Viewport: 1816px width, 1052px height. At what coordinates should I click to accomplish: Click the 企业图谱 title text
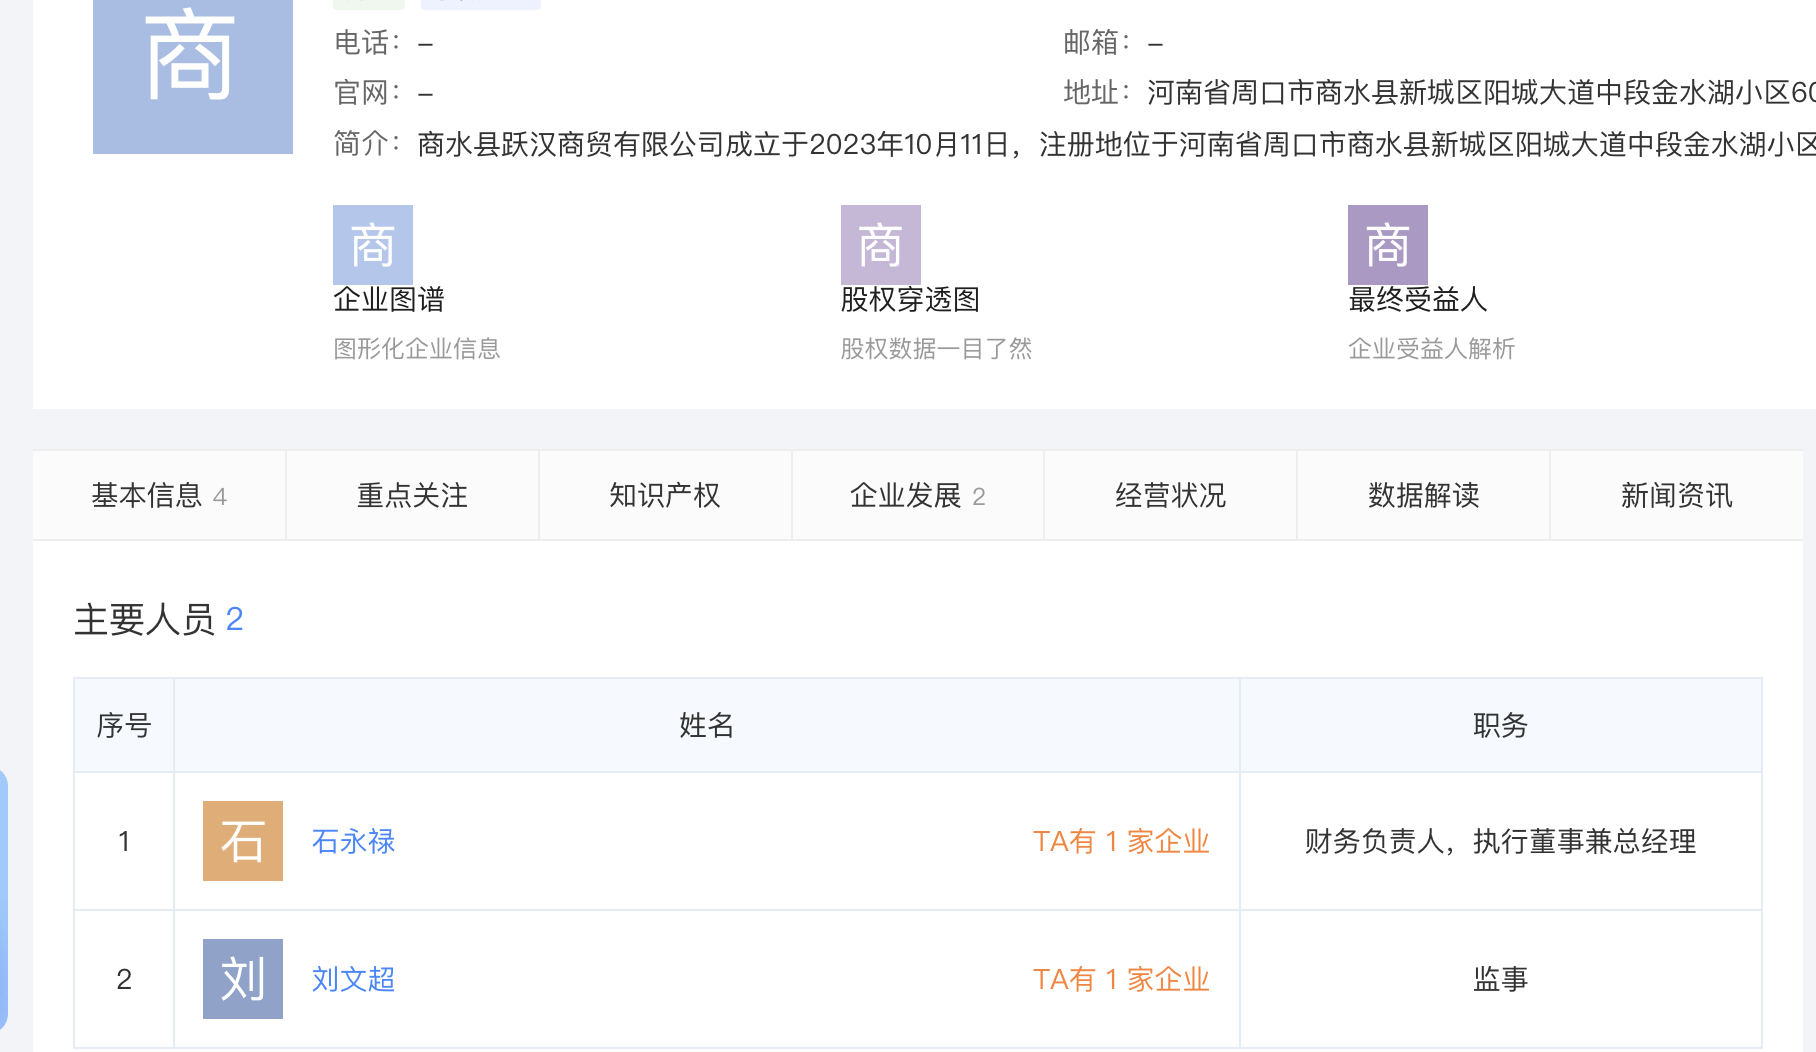(388, 300)
